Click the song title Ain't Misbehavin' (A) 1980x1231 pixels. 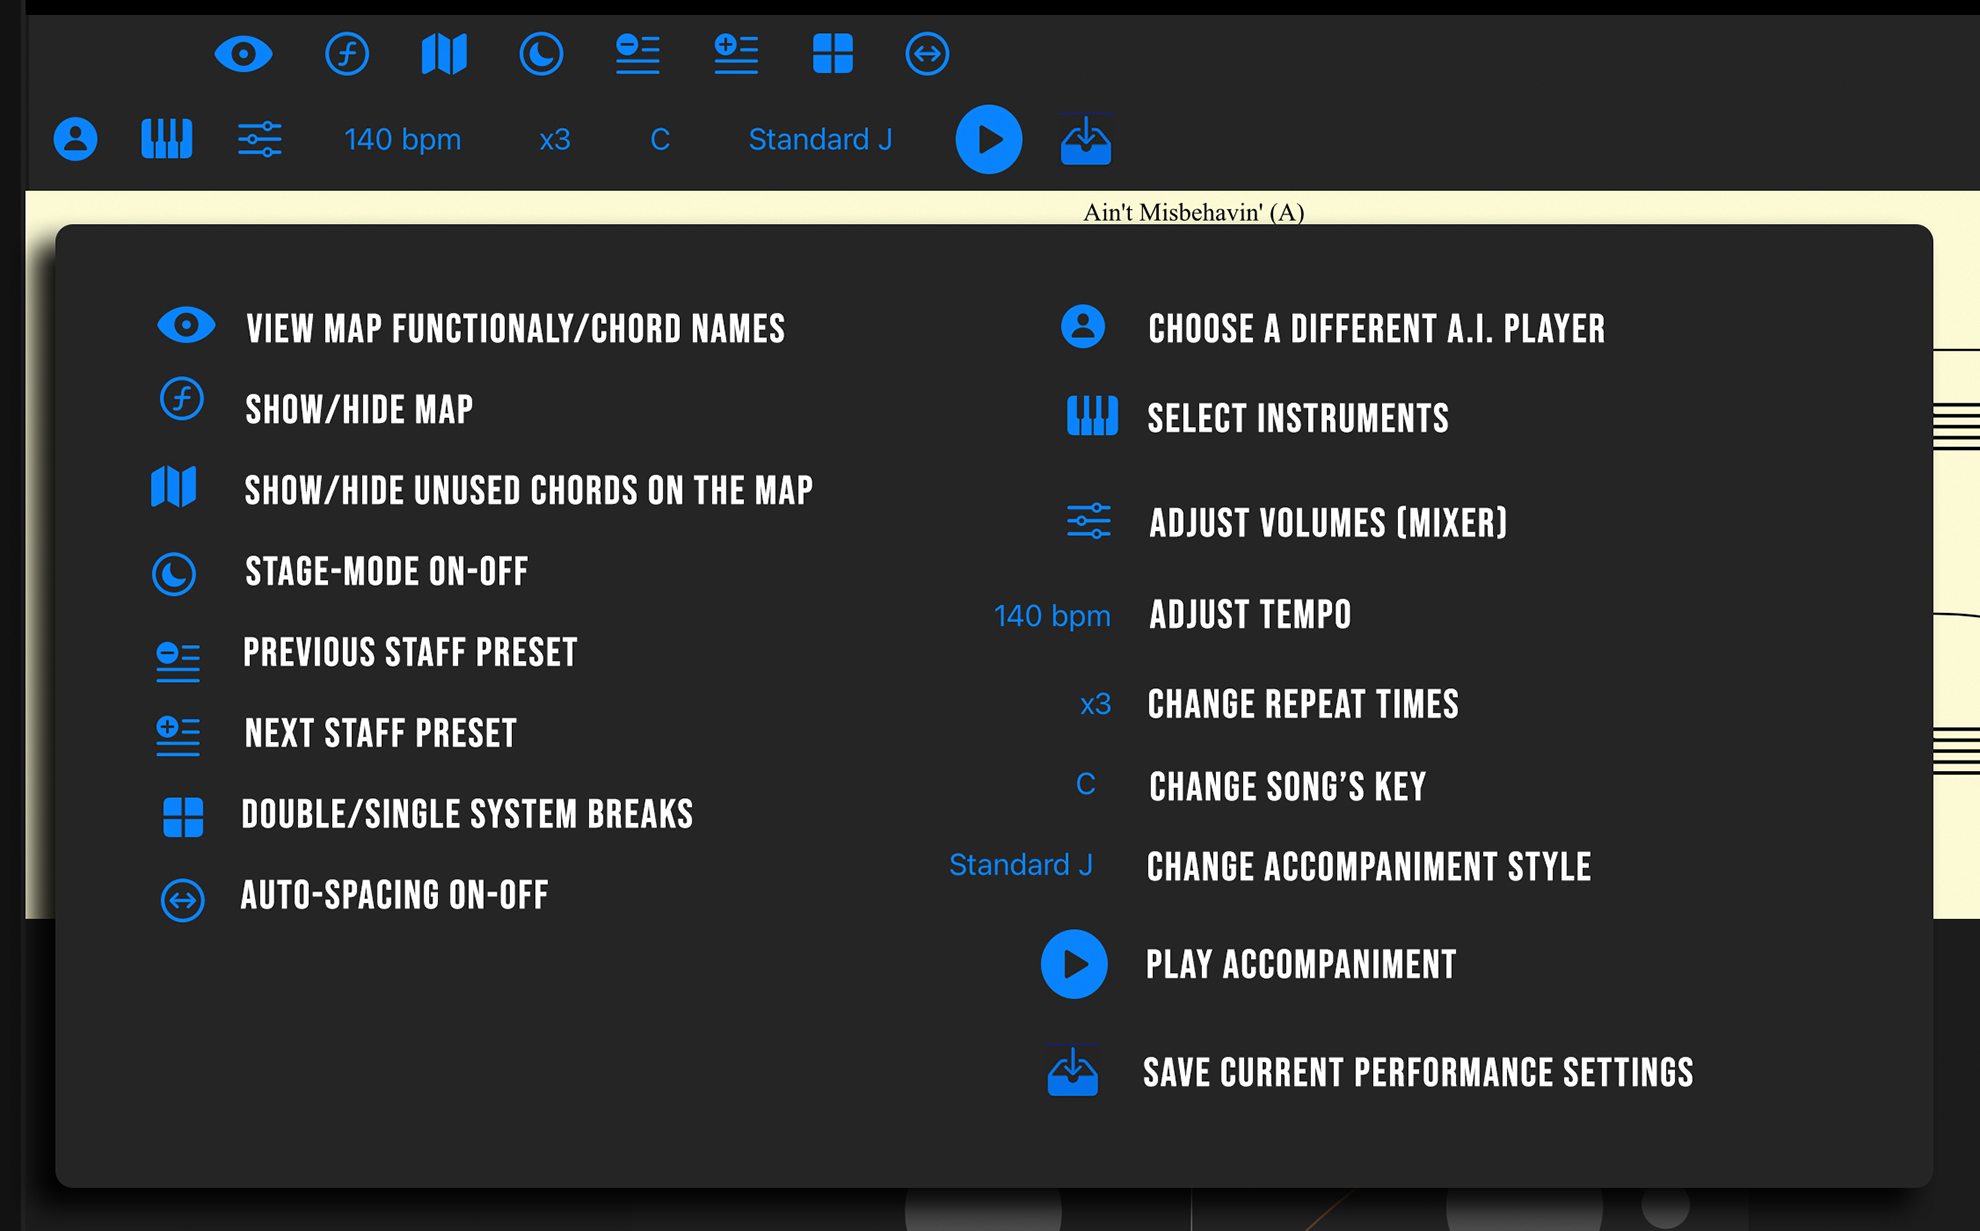click(1192, 212)
